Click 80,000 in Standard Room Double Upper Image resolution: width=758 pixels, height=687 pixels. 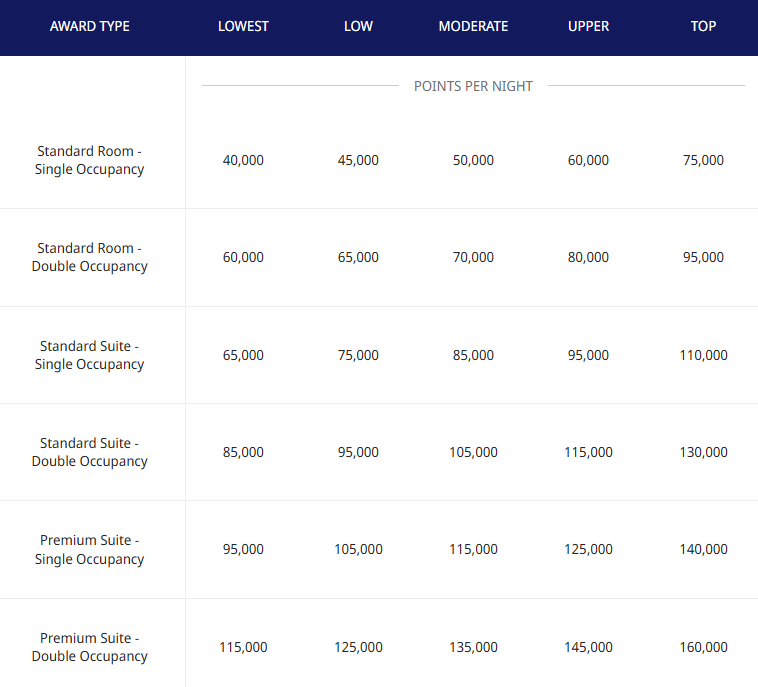pos(588,257)
